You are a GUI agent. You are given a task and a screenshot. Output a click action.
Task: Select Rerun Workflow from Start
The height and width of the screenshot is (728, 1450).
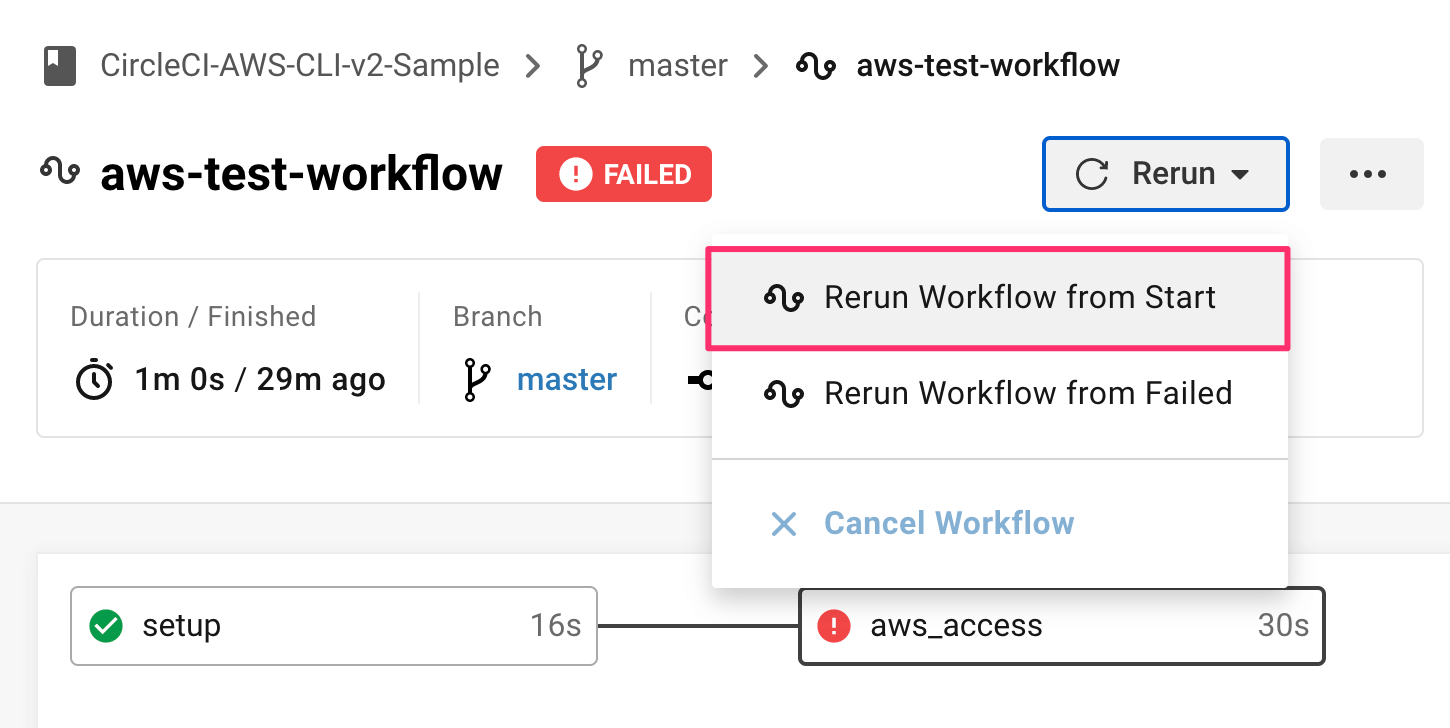pos(1018,298)
